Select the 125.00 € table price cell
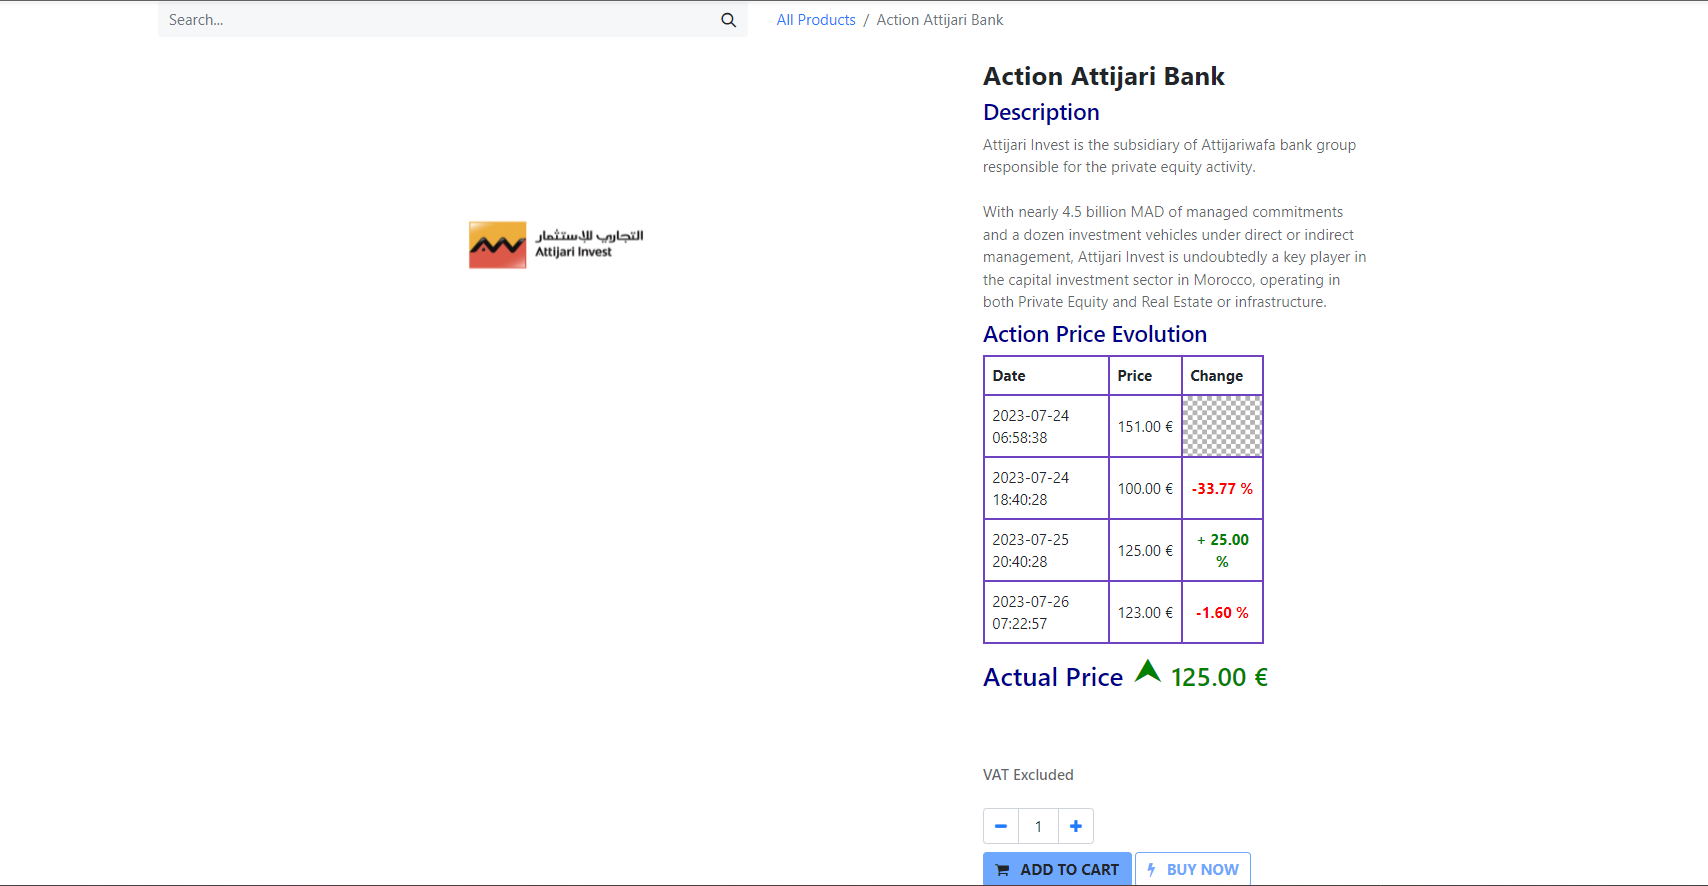Viewport: 1708px width, 886px height. point(1145,550)
